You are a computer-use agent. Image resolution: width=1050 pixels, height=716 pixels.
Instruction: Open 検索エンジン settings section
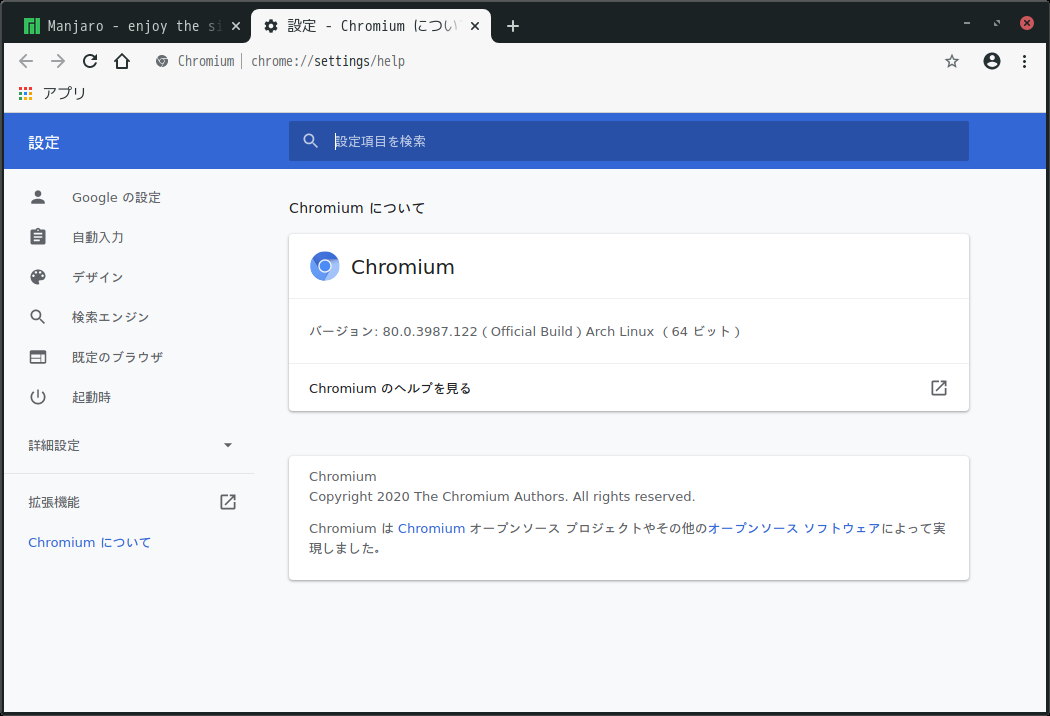point(110,317)
